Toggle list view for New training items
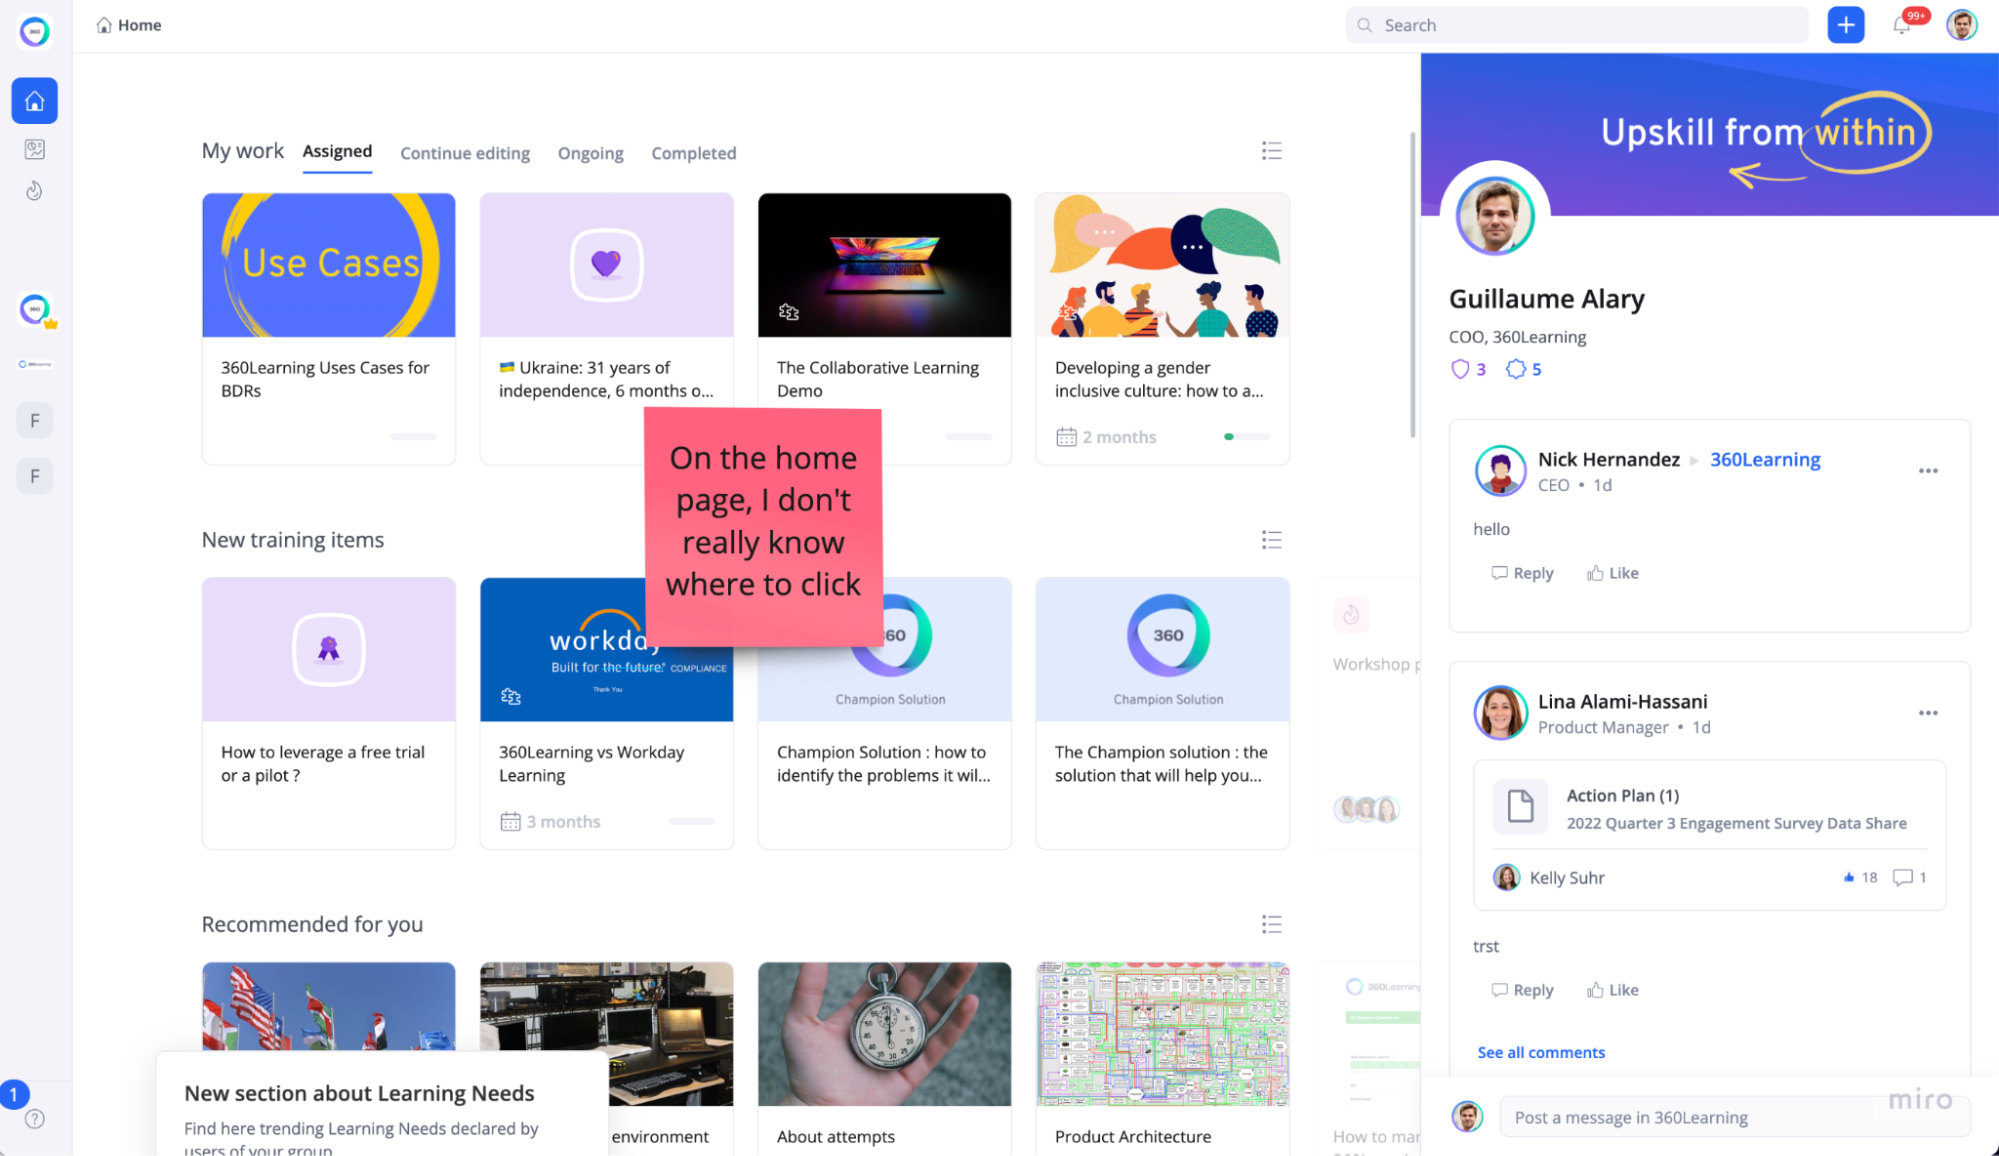This screenshot has width=1999, height=1156. click(1271, 540)
